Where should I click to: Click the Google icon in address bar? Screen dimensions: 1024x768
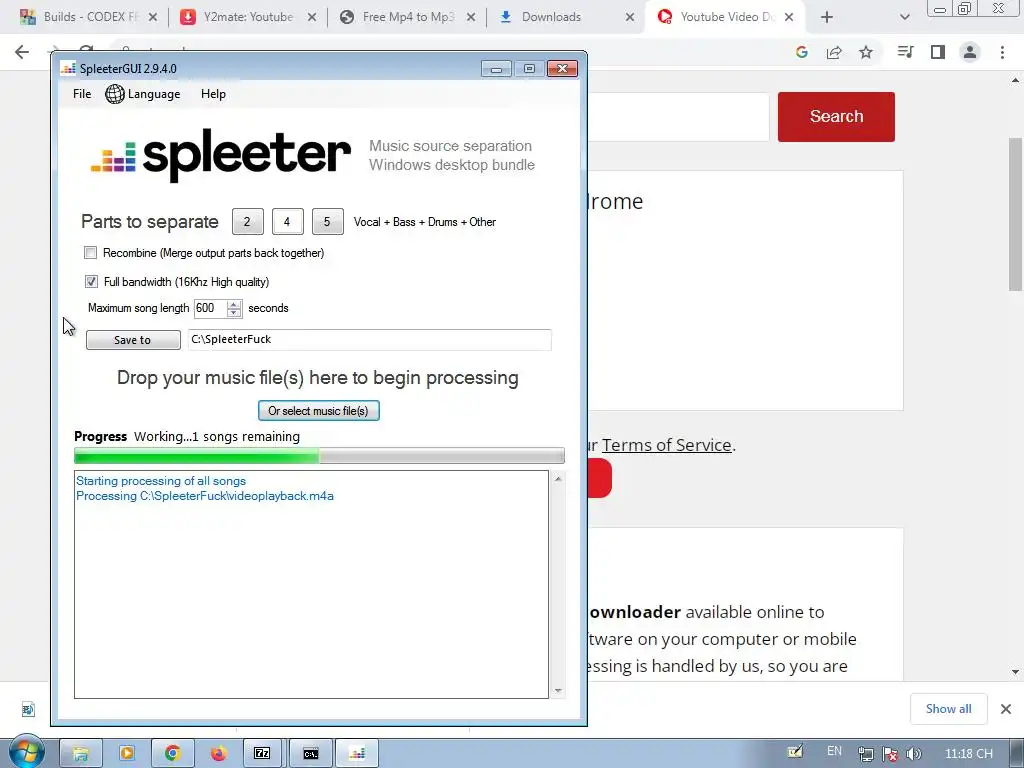click(x=802, y=52)
